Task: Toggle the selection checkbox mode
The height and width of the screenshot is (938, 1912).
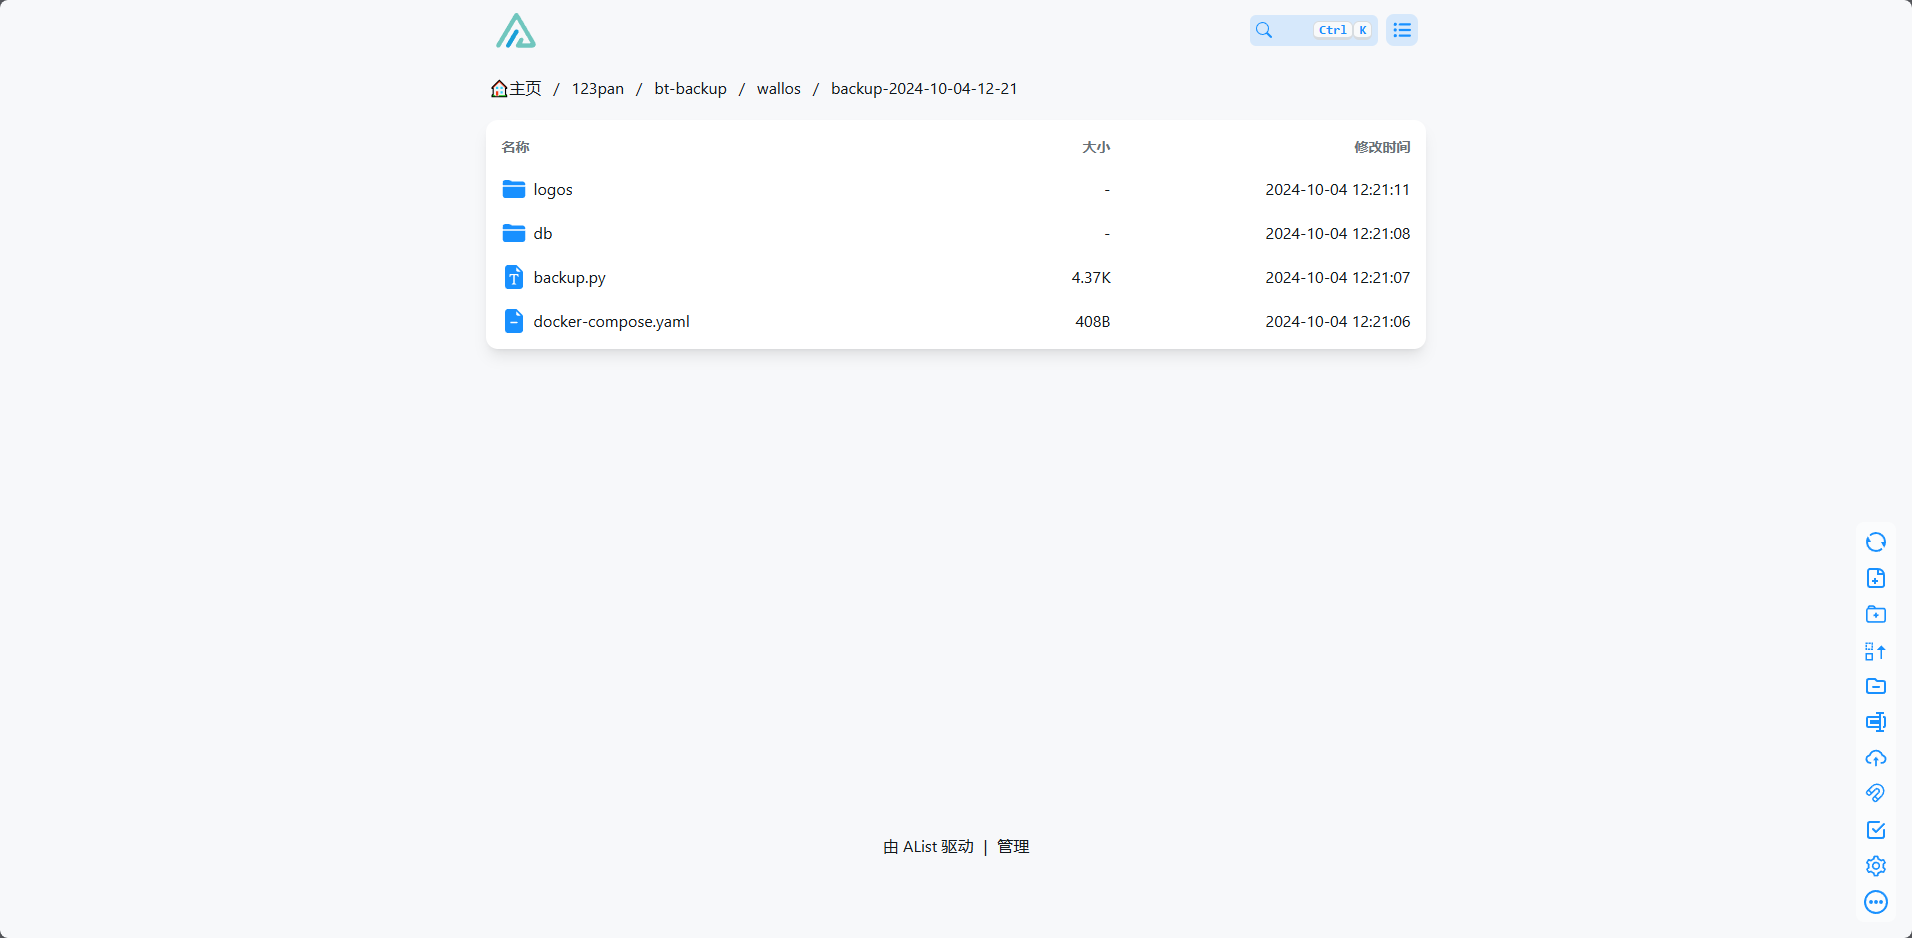Action: [x=1875, y=830]
